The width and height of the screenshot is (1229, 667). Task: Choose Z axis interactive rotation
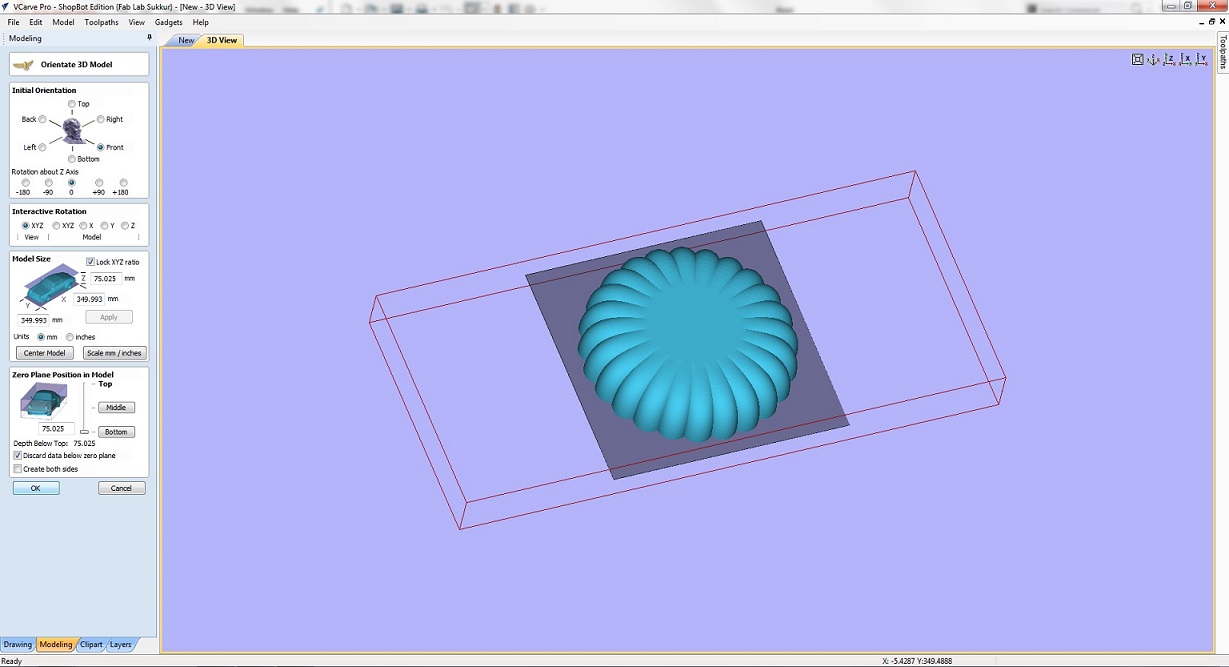124,226
